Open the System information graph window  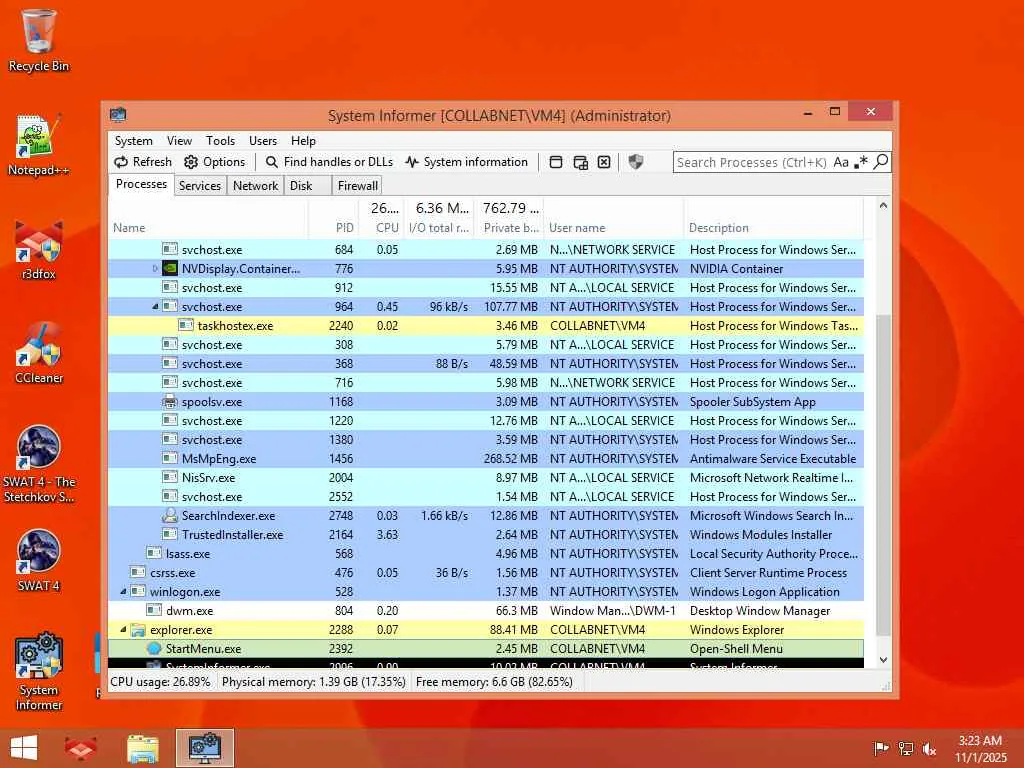coord(466,162)
